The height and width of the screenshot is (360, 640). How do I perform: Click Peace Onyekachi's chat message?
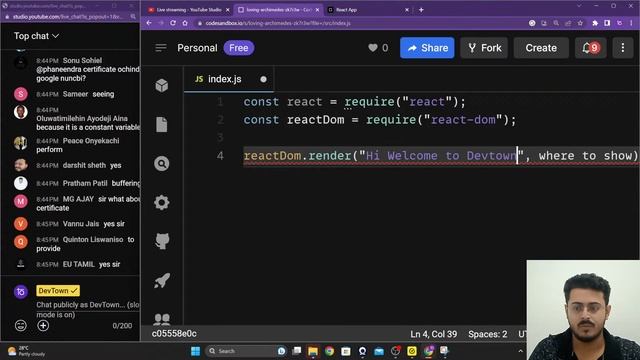(78, 145)
